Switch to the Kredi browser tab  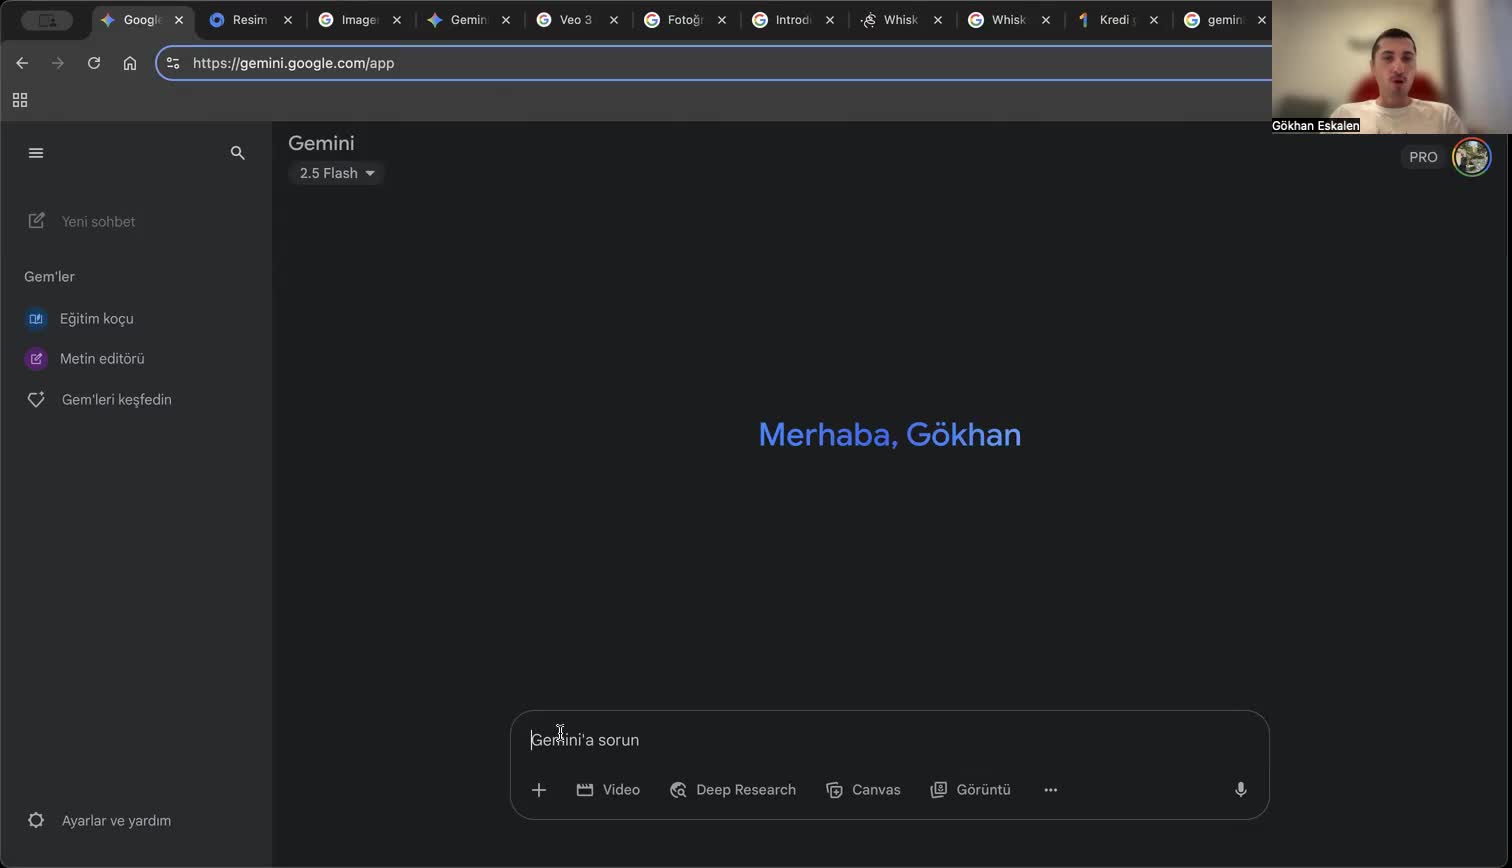tap(1116, 20)
